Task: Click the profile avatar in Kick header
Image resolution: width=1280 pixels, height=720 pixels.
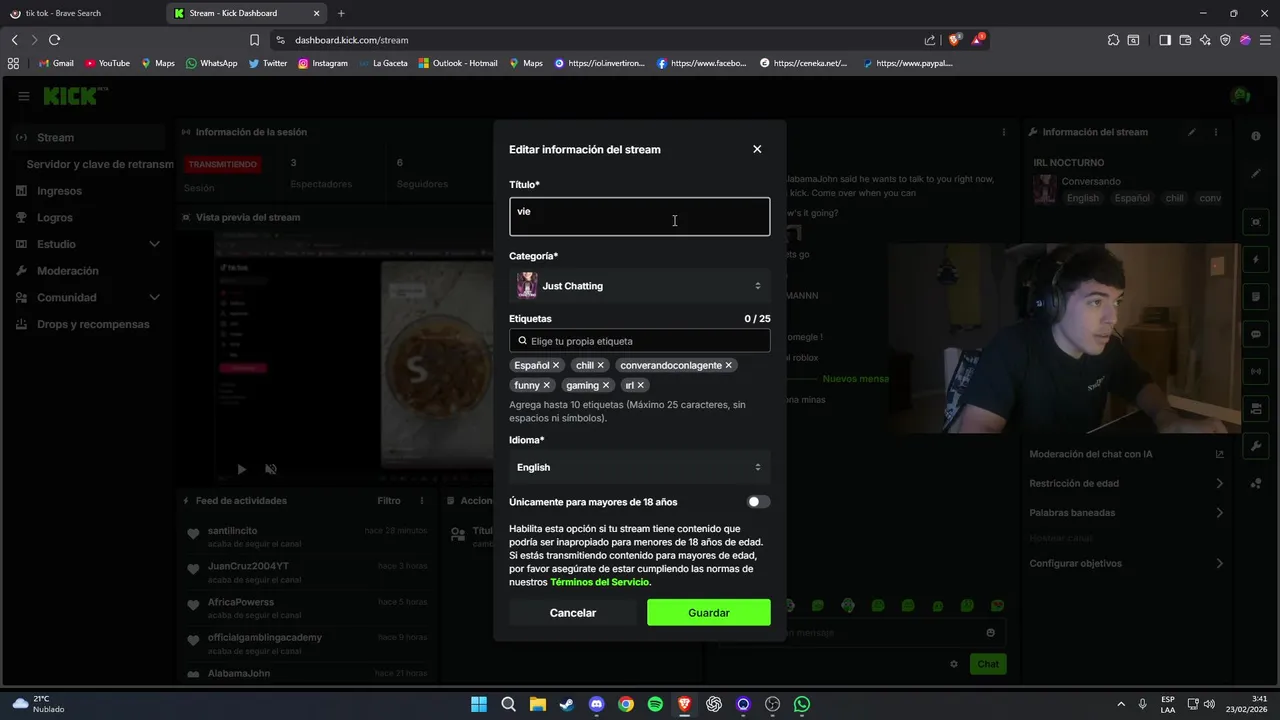Action: 1241,96
